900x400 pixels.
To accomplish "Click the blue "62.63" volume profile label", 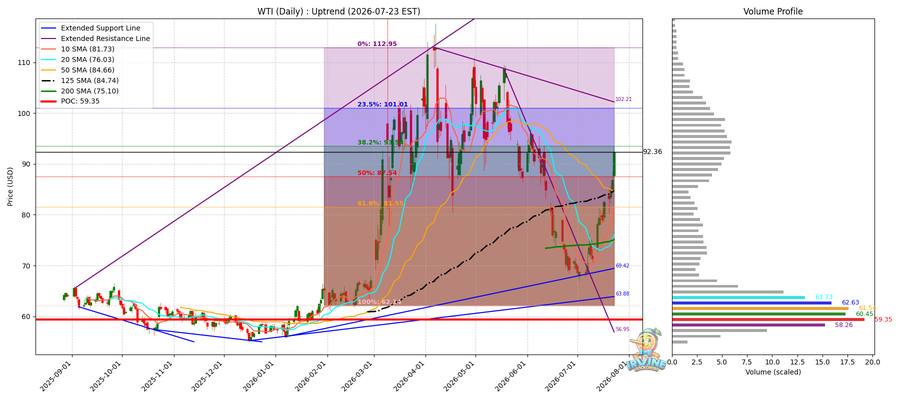I will [x=849, y=302].
